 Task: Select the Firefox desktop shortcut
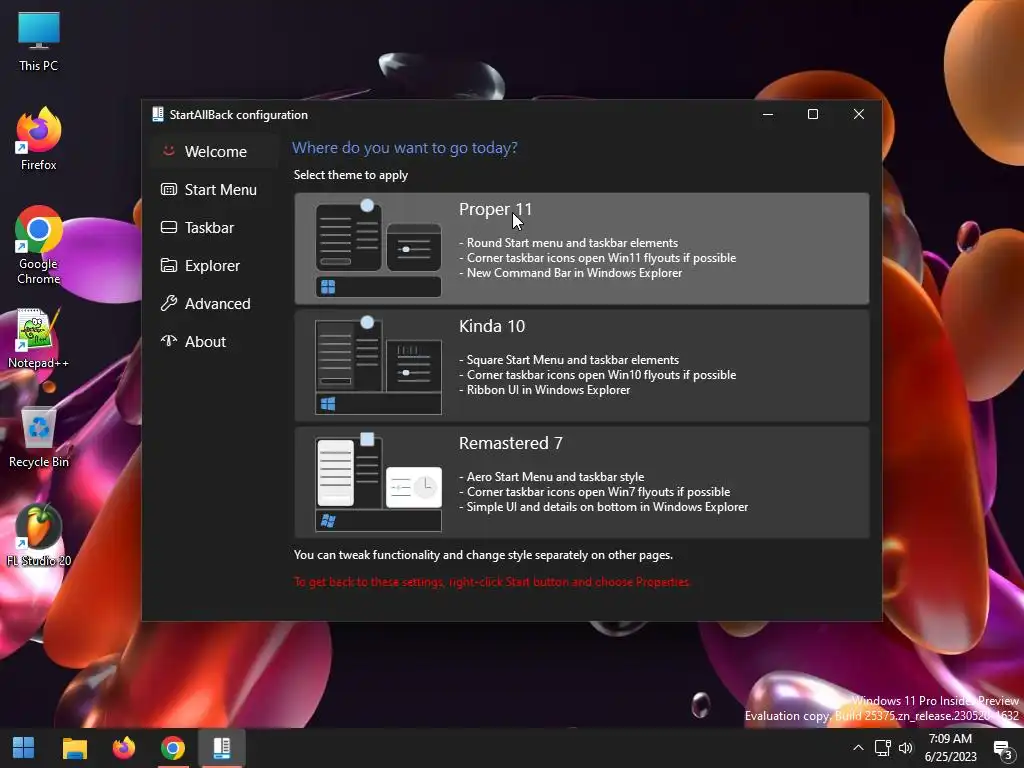click(x=39, y=138)
